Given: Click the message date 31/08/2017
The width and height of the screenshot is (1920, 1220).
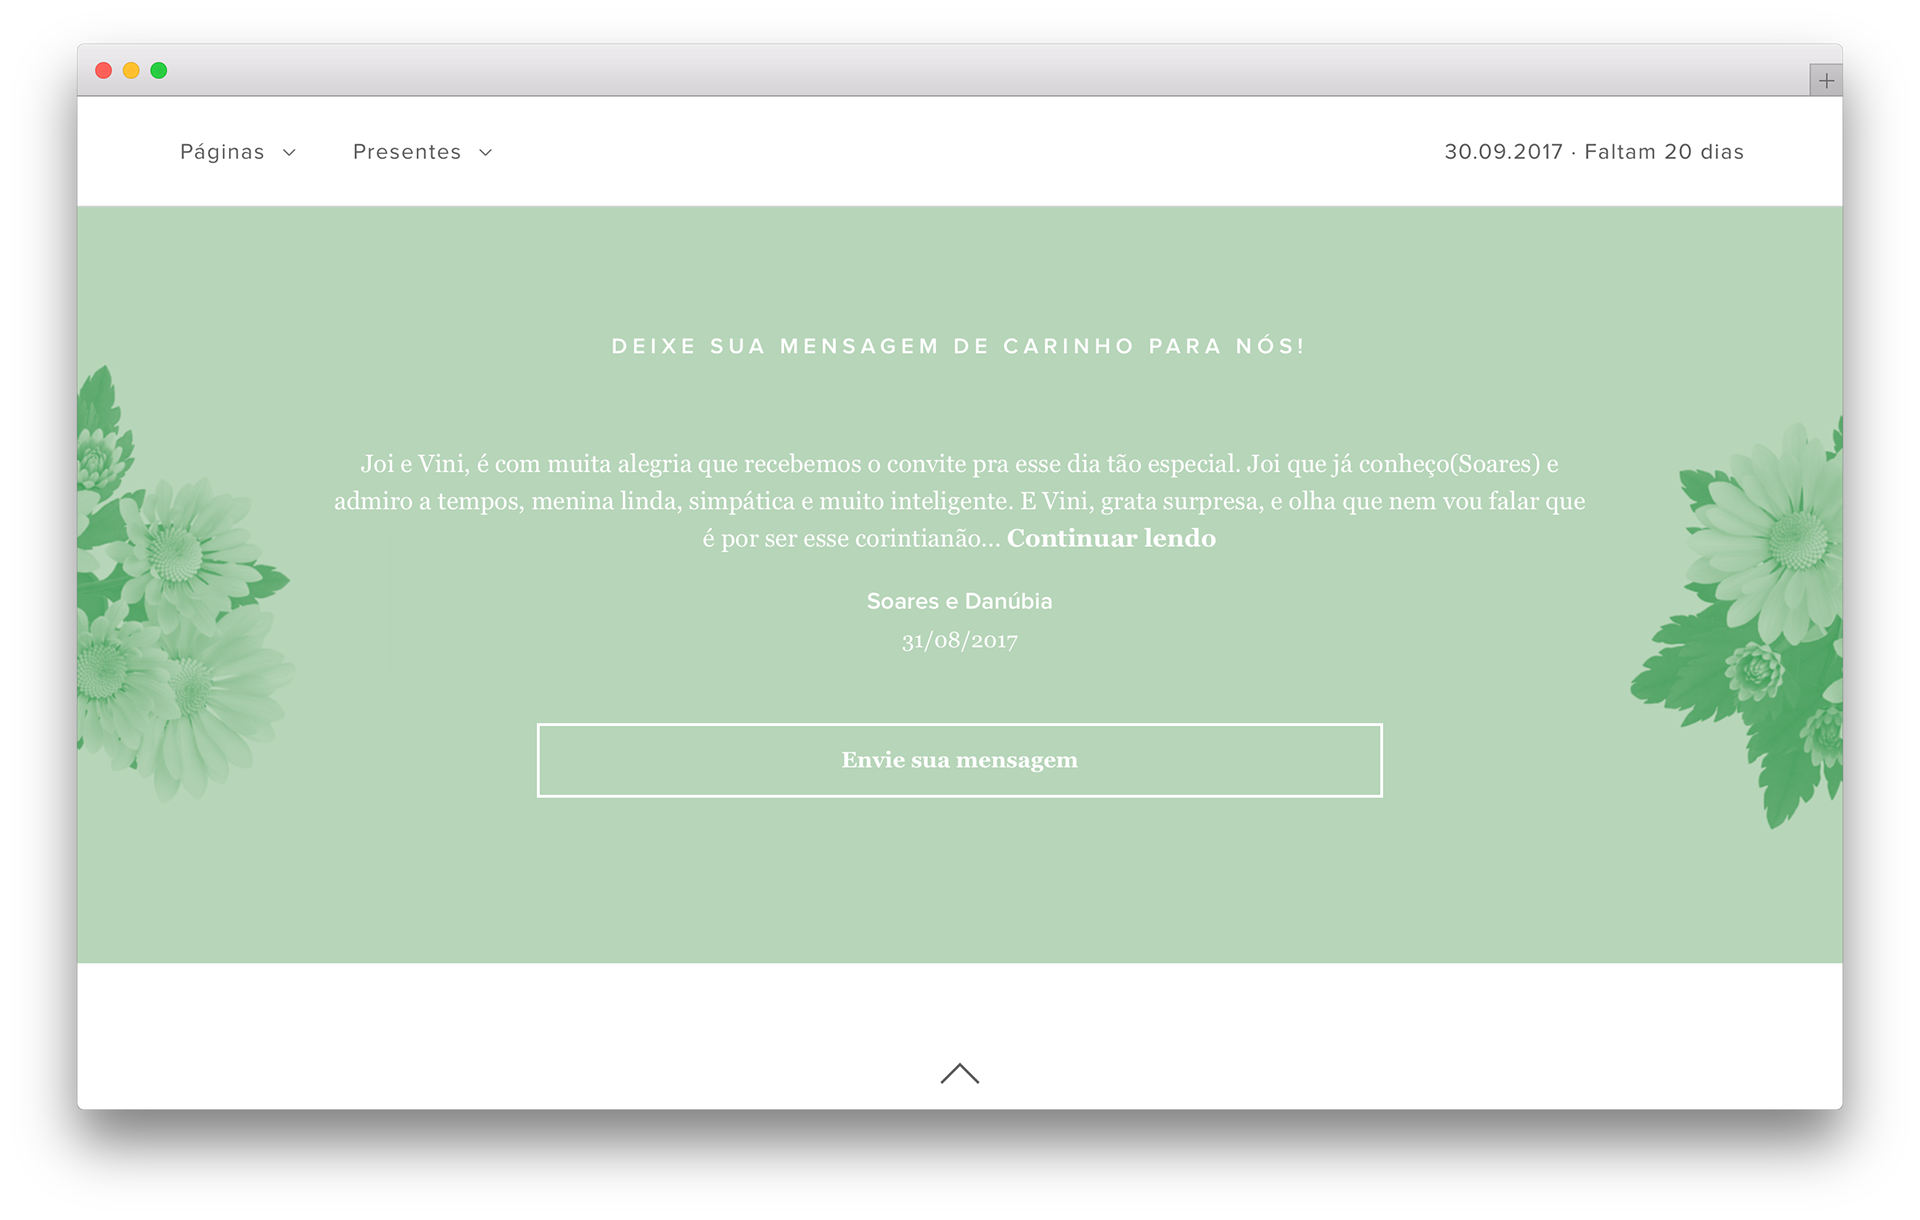Looking at the screenshot, I should click(x=959, y=641).
